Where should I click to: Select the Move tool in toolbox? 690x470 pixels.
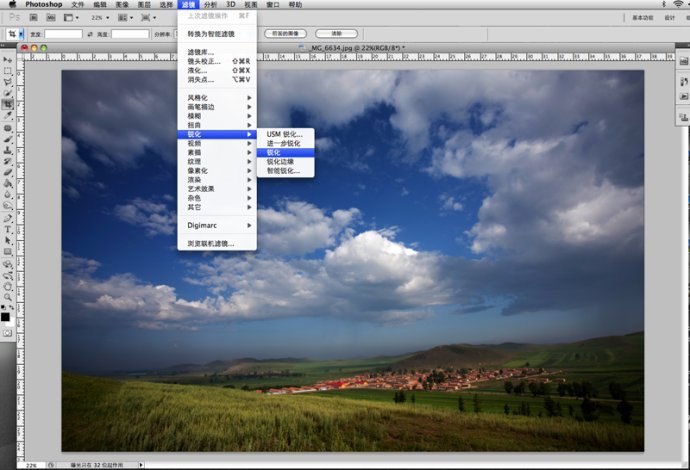(x=7, y=60)
